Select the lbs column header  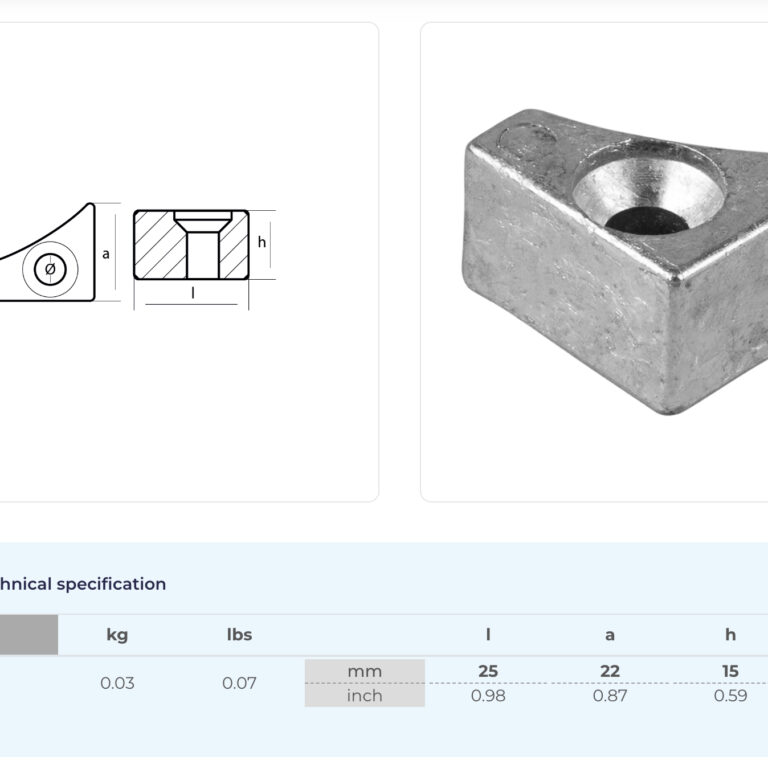coord(239,634)
